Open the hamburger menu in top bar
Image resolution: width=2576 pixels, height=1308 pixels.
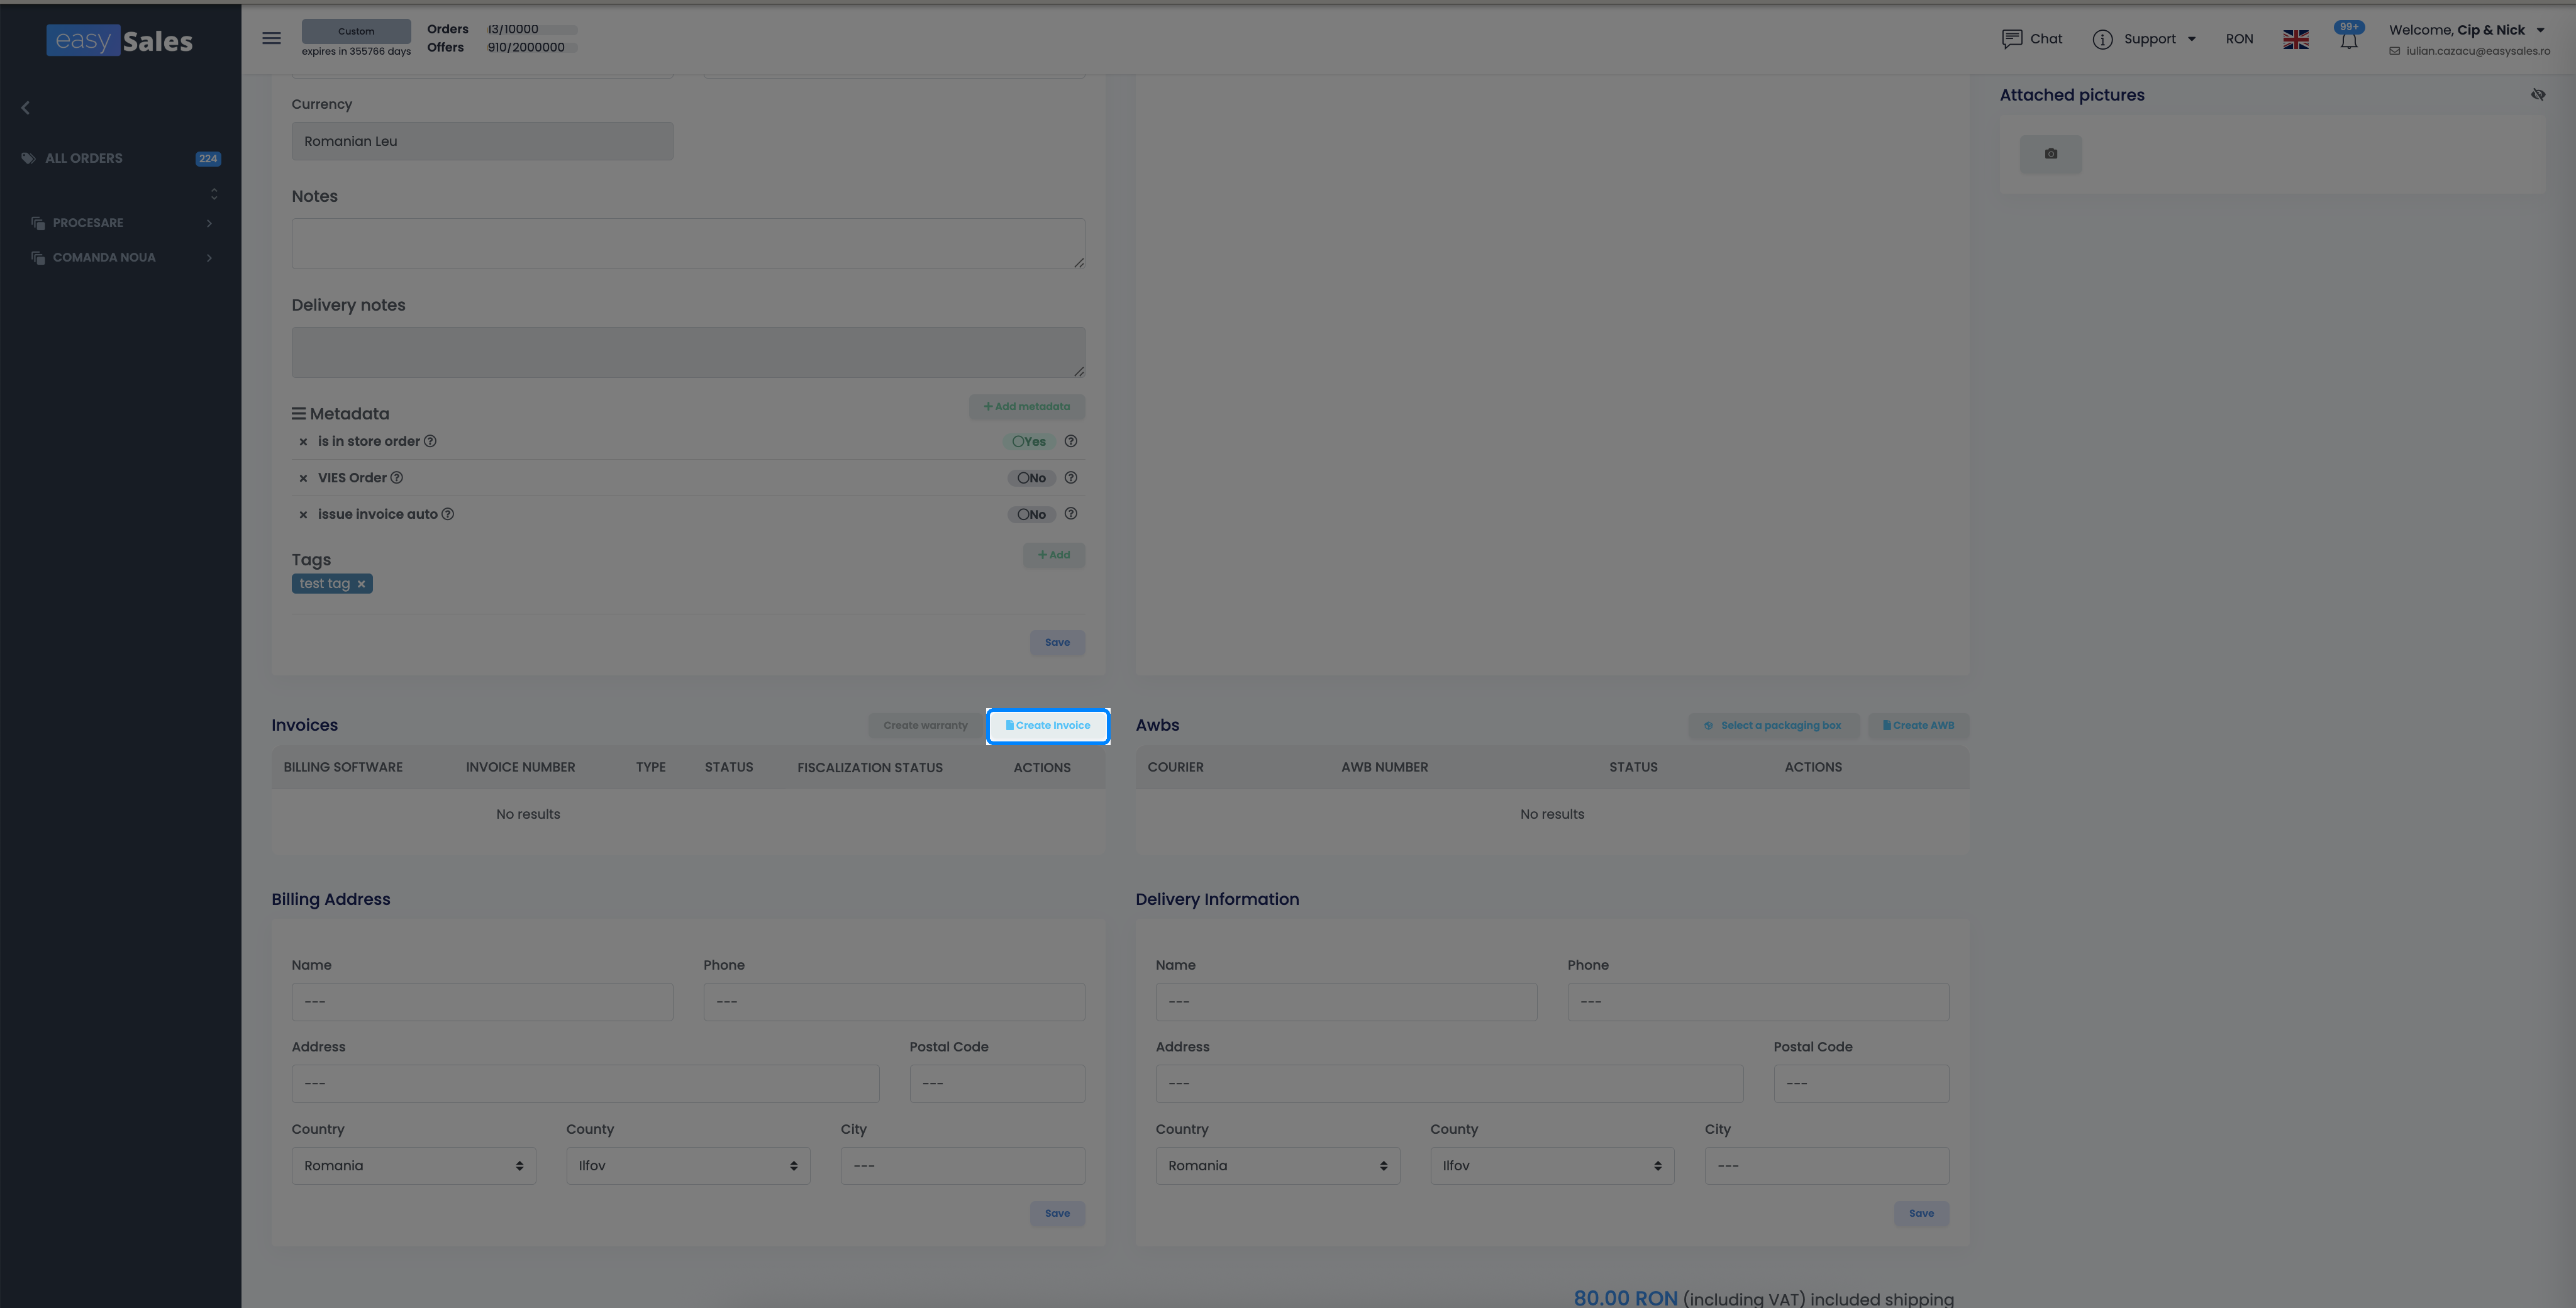[x=271, y=38]
